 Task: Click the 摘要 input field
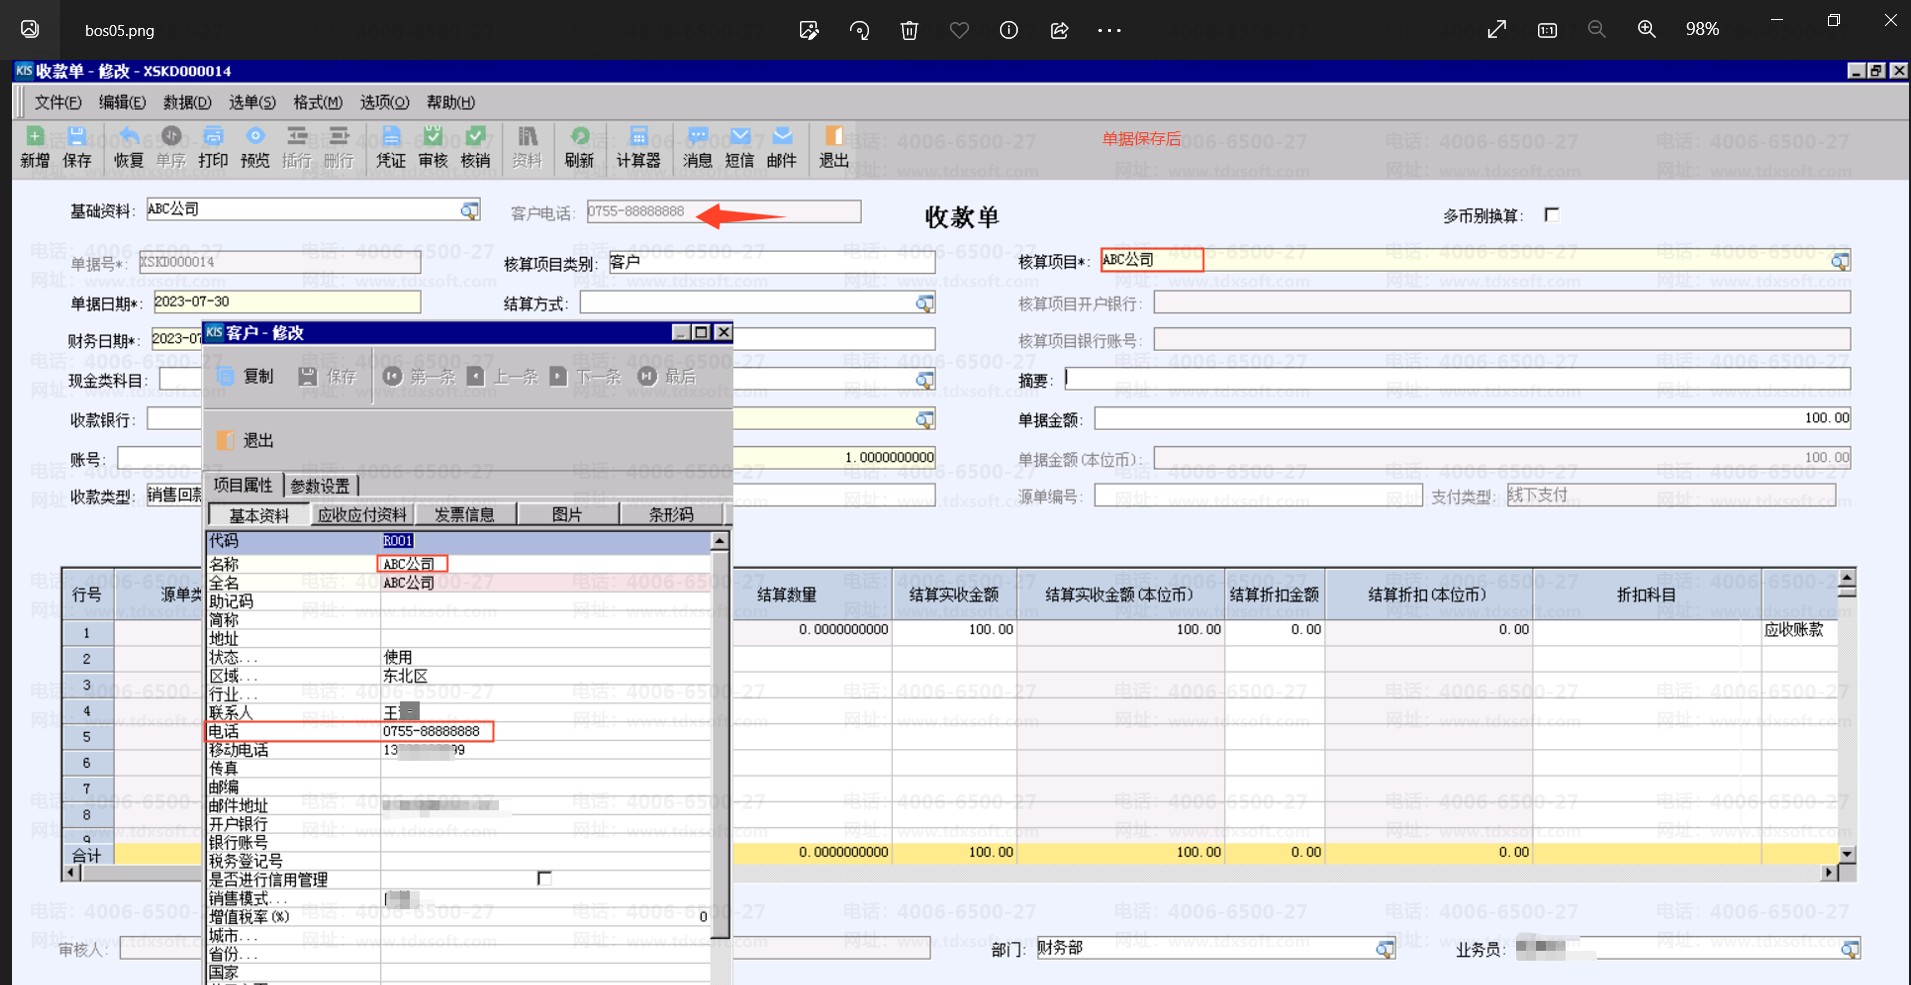[x=1456, y=379]
